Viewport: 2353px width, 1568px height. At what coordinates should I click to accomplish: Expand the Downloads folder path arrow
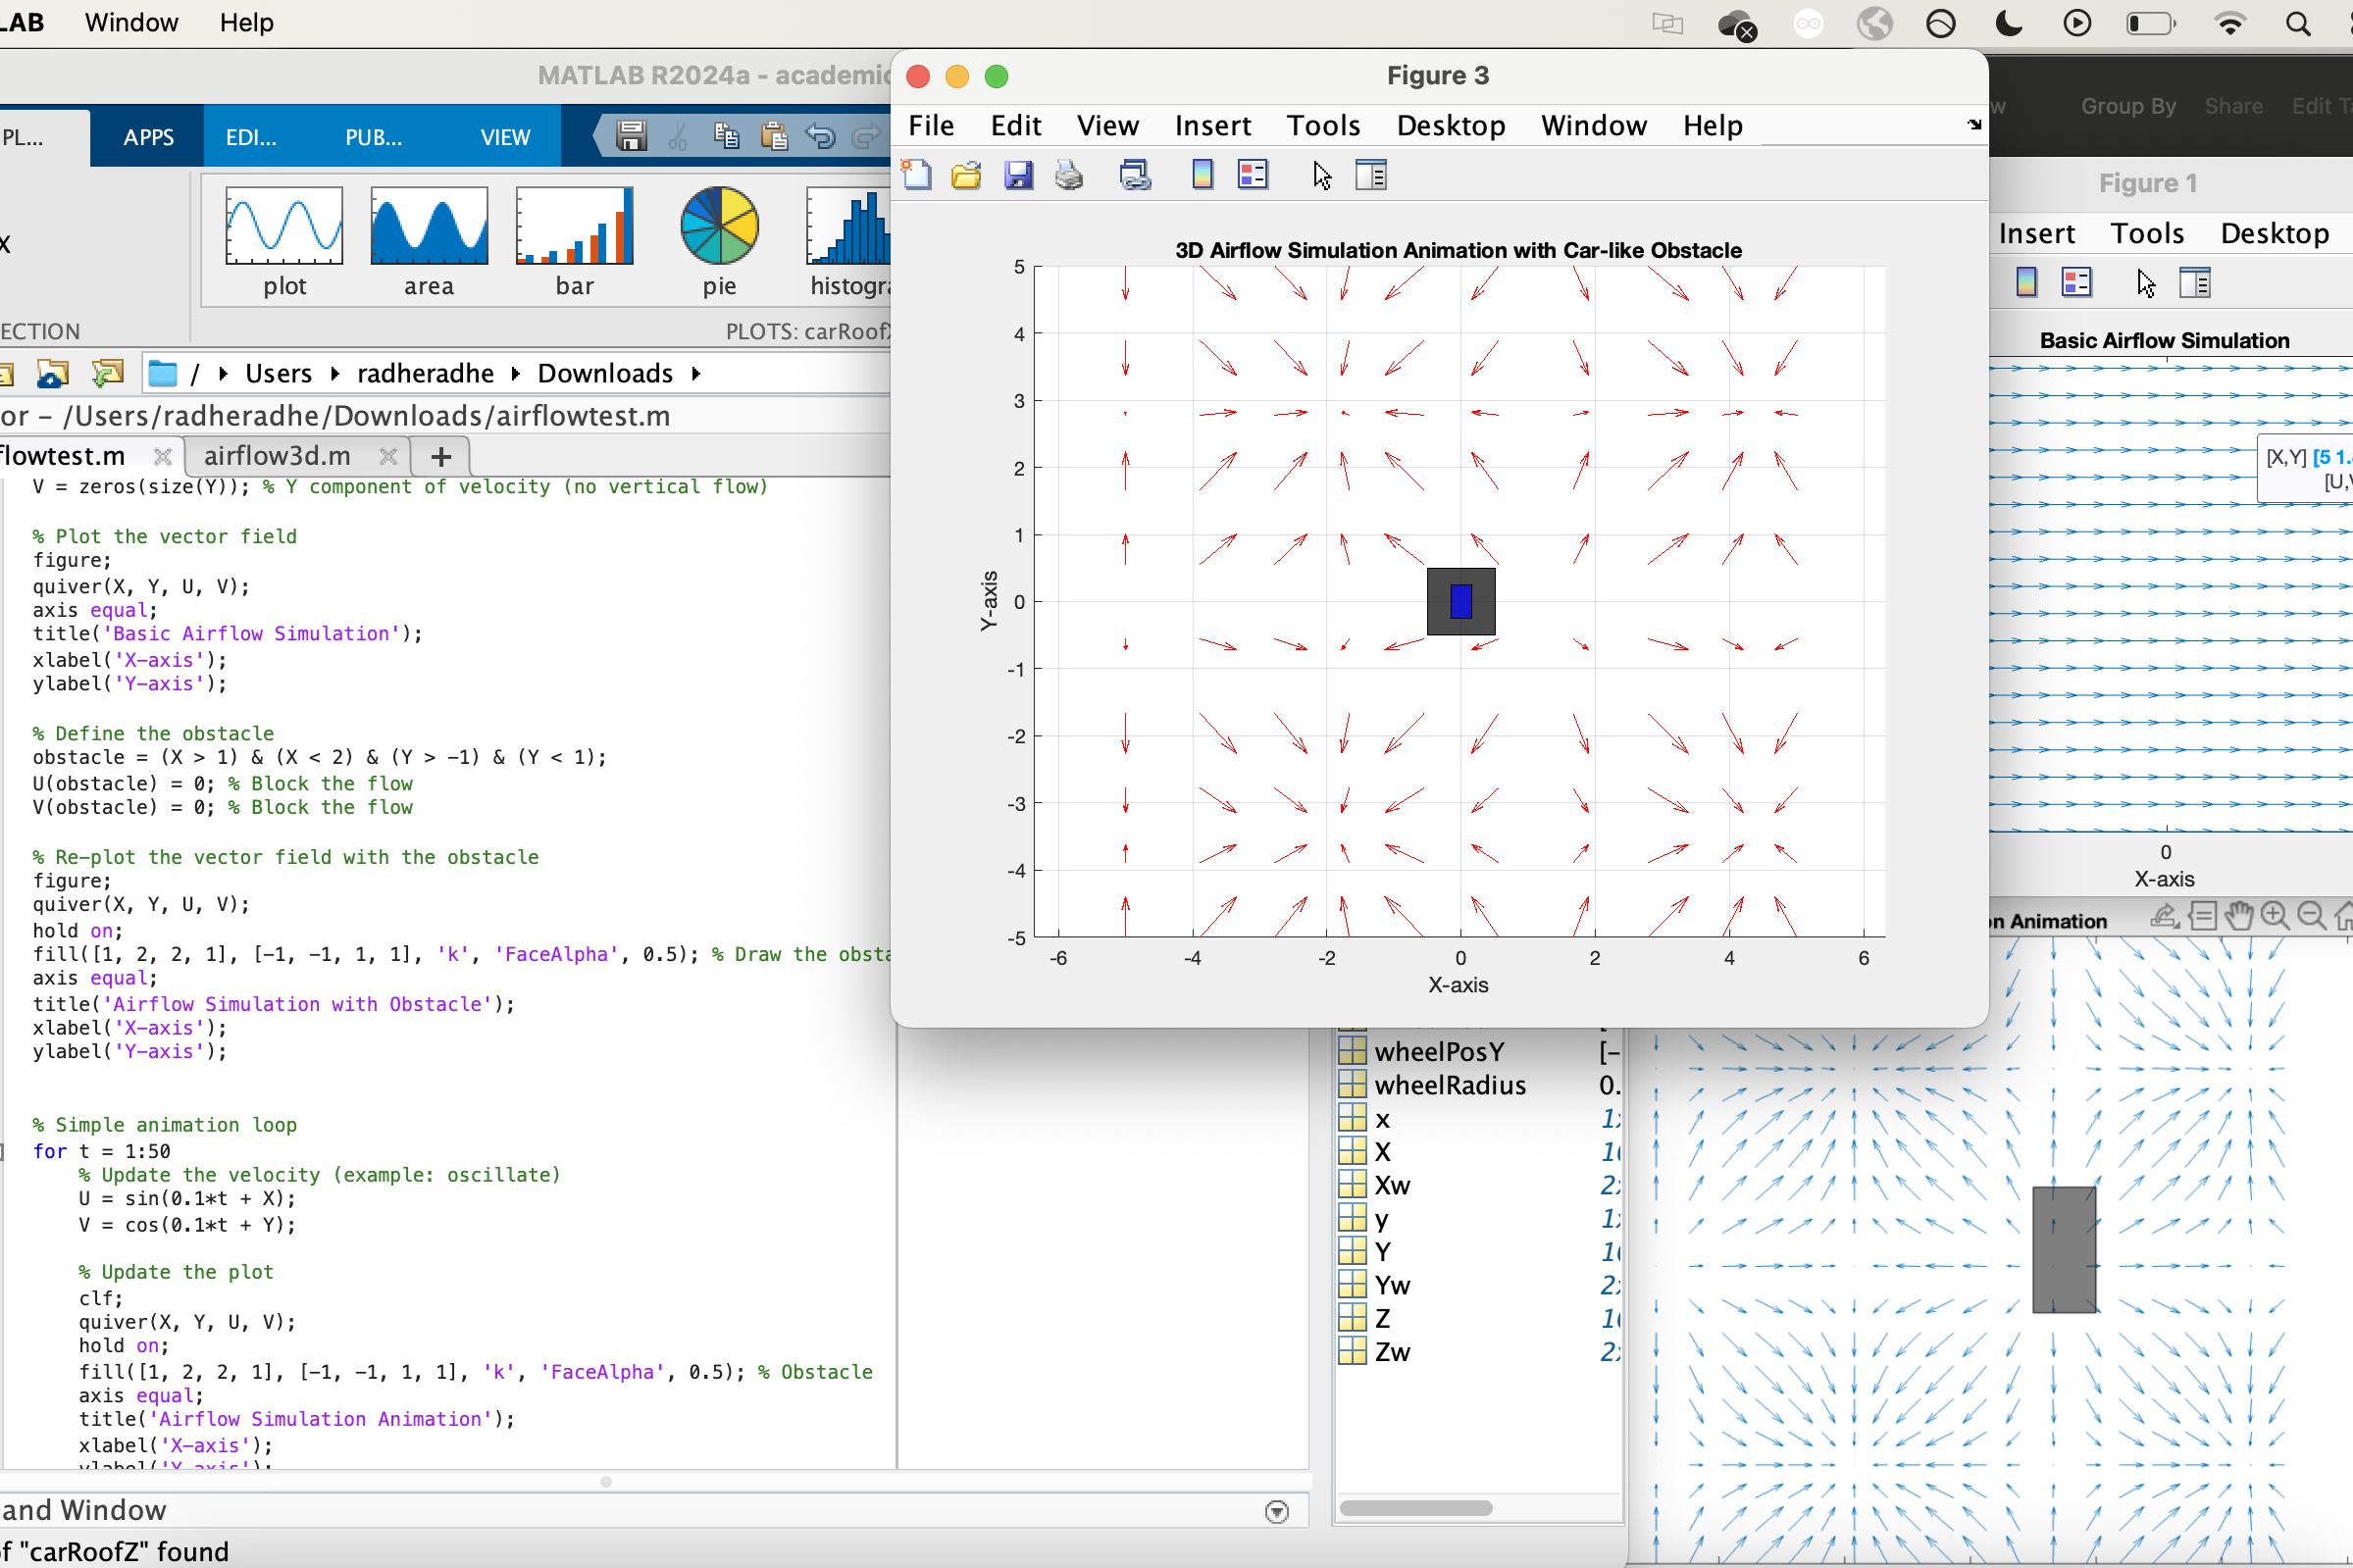[696, 374]
